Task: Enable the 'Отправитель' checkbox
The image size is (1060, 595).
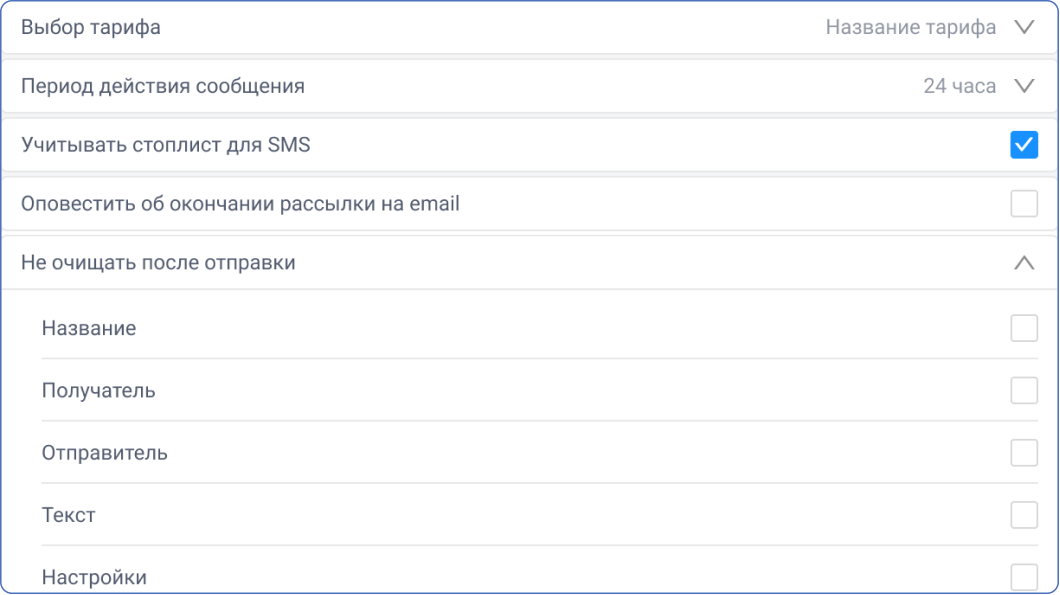Action: [1024, 452]
